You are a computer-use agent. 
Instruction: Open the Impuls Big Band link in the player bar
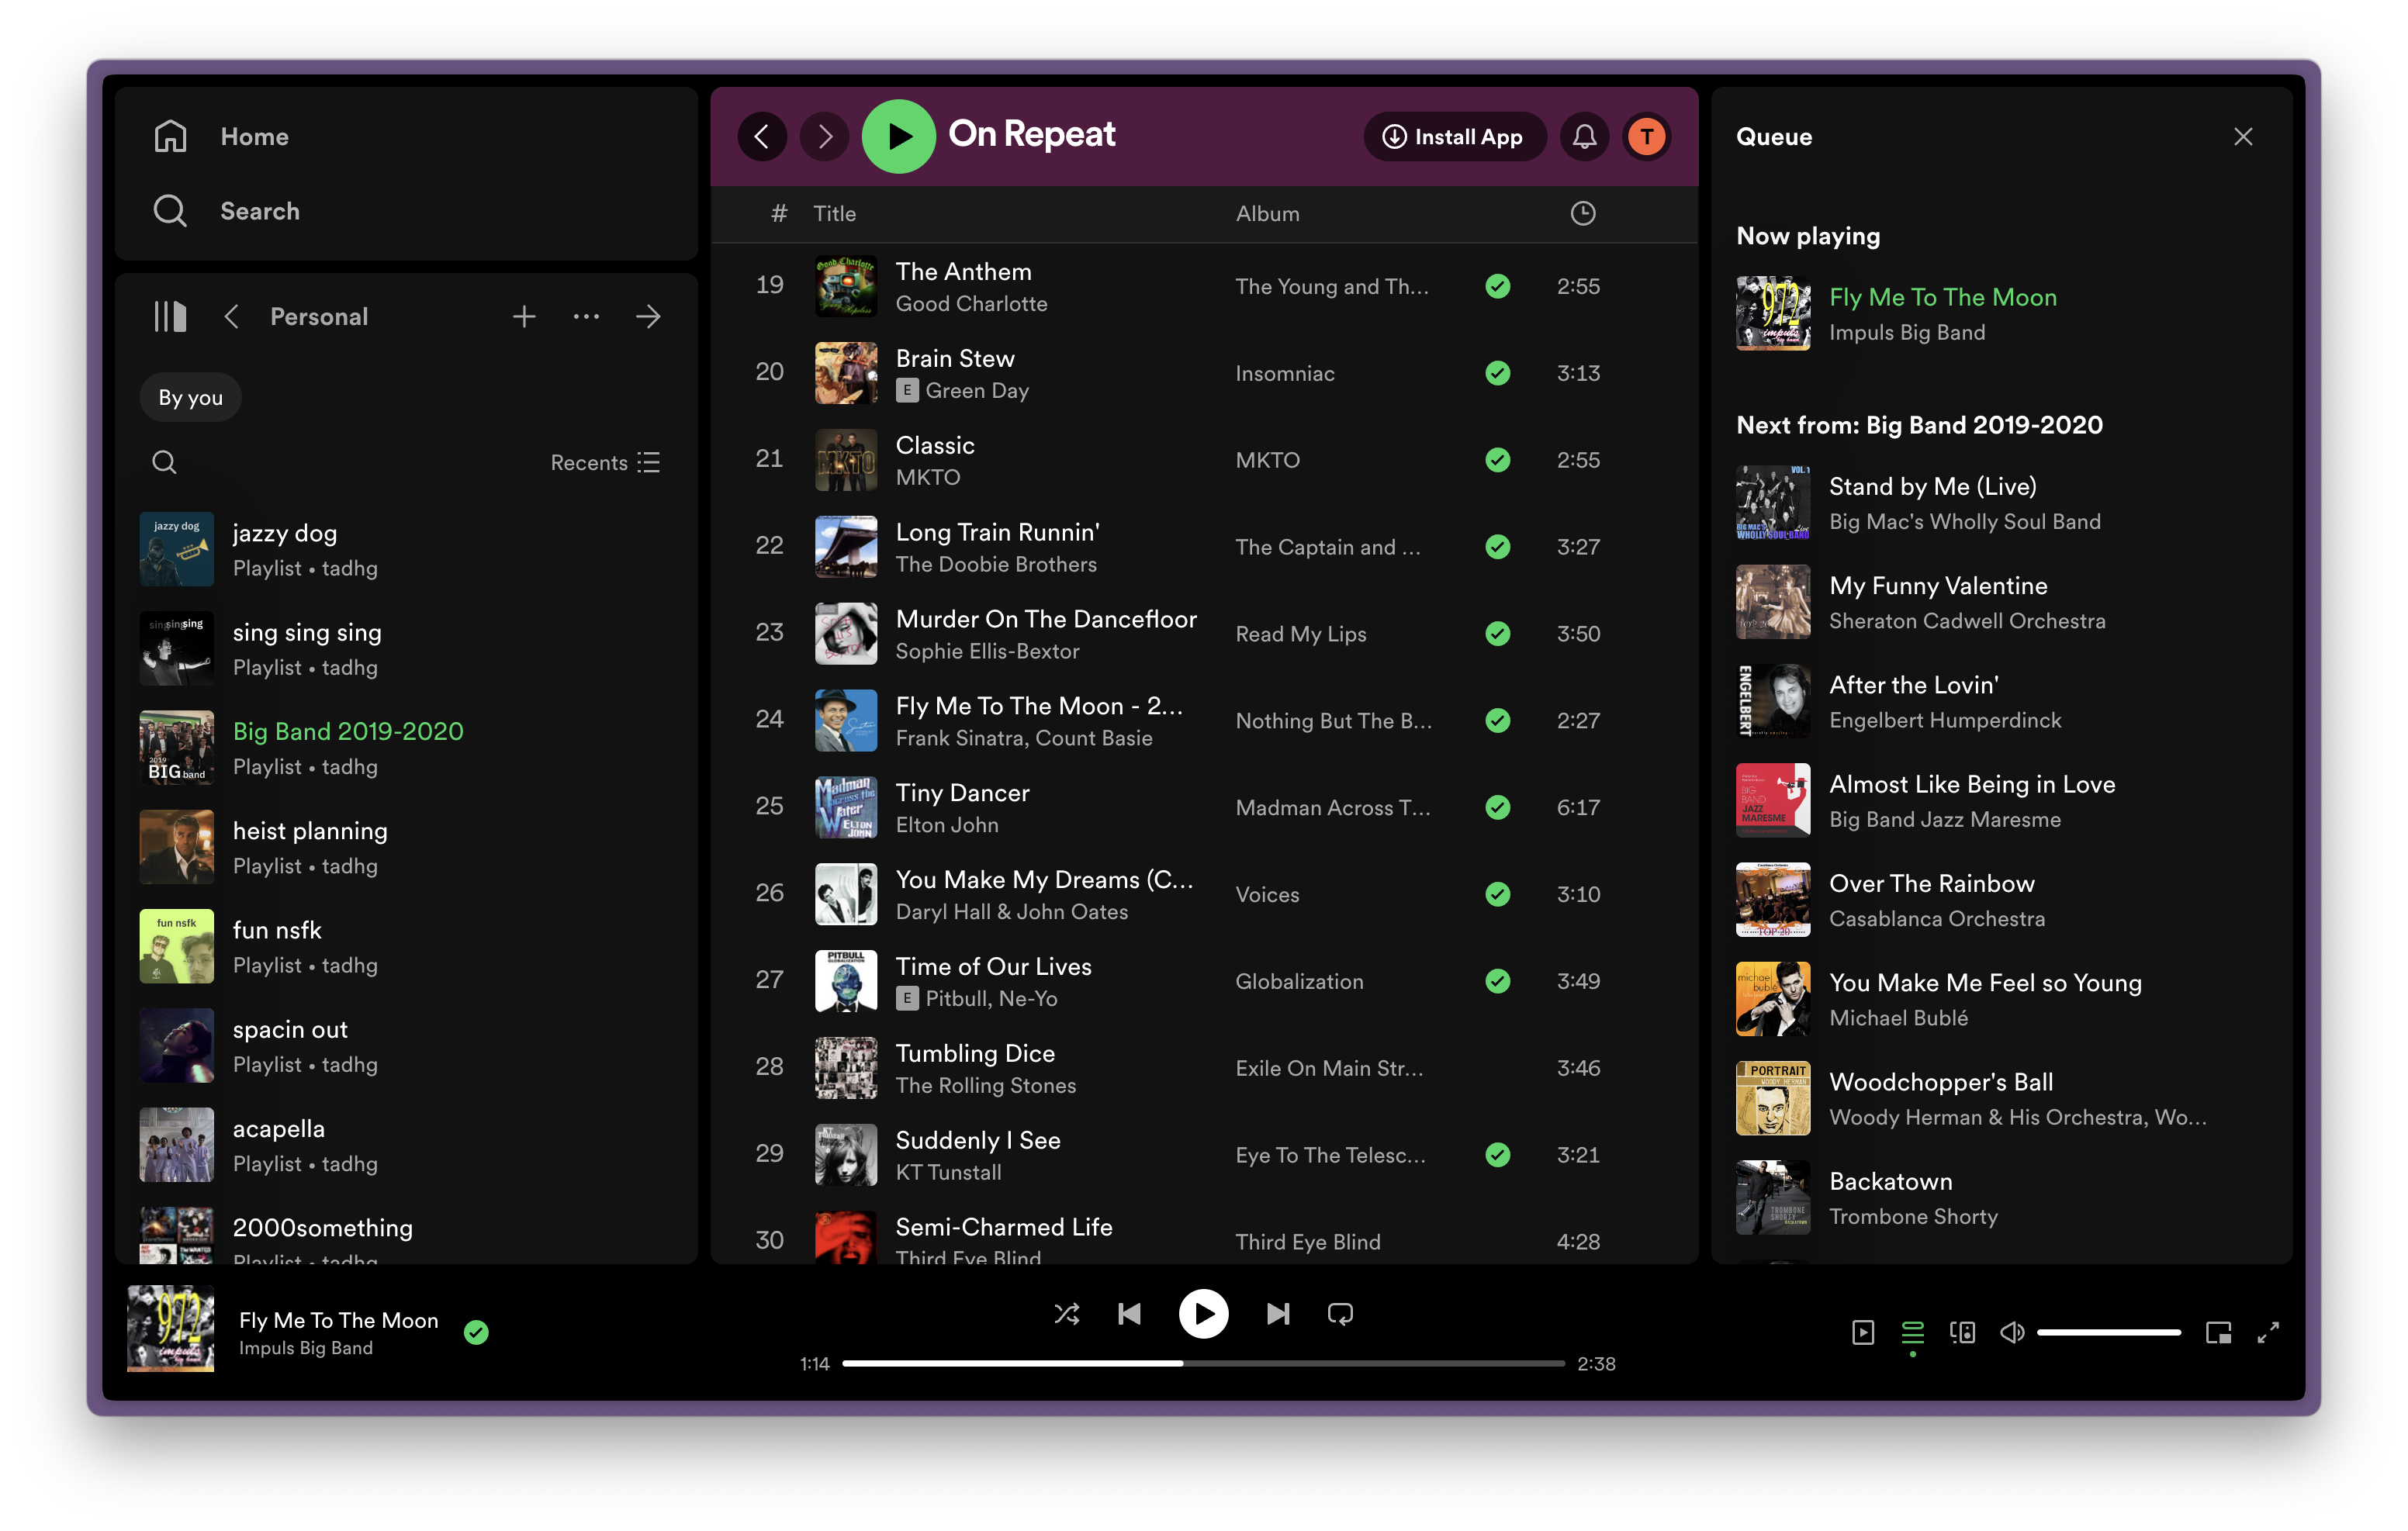(305, 1348)
